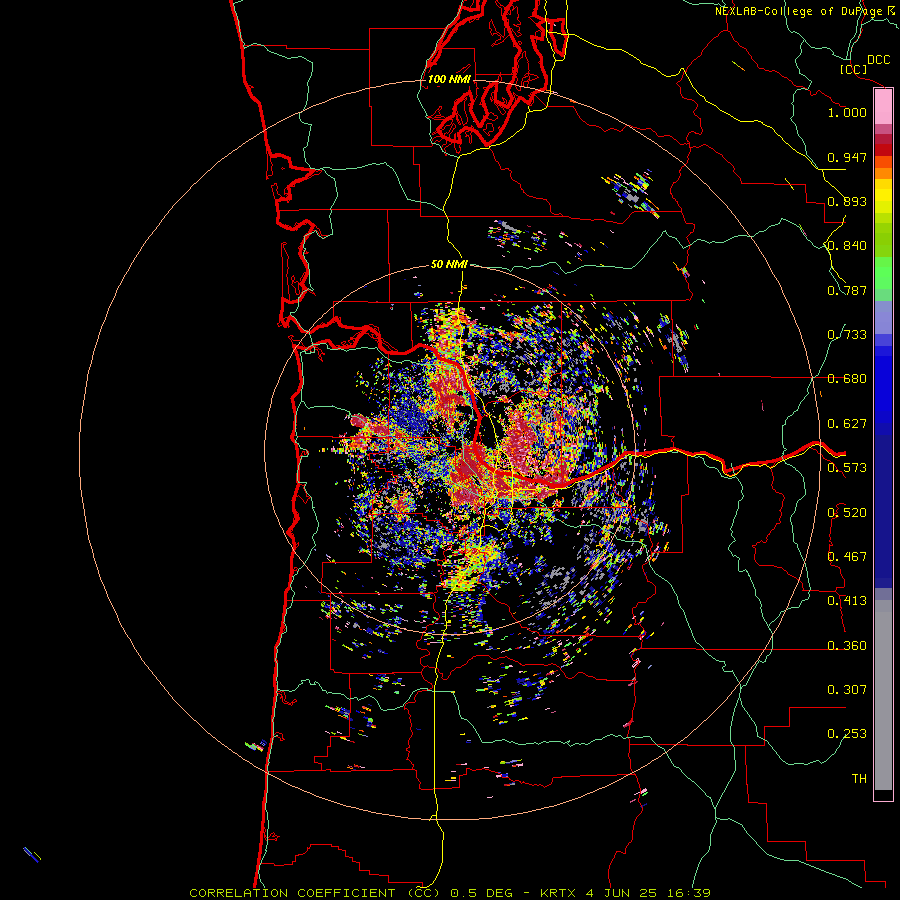Click the 0.573 scale value
The width and height of the screenshot is (900, 900).
click(x=847, y=468)
